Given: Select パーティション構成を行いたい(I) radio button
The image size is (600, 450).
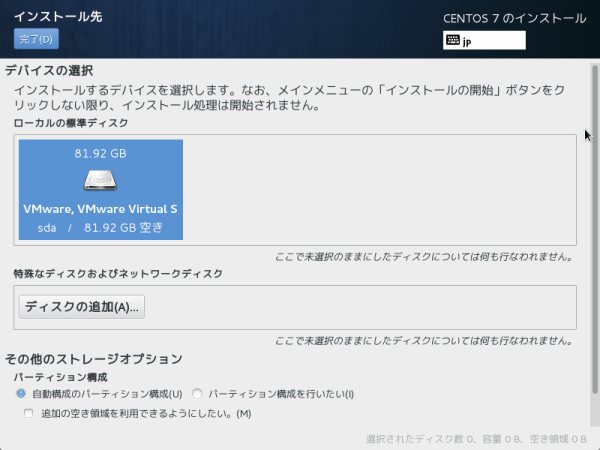Looking at the screenshot, I should click(197, 393).
